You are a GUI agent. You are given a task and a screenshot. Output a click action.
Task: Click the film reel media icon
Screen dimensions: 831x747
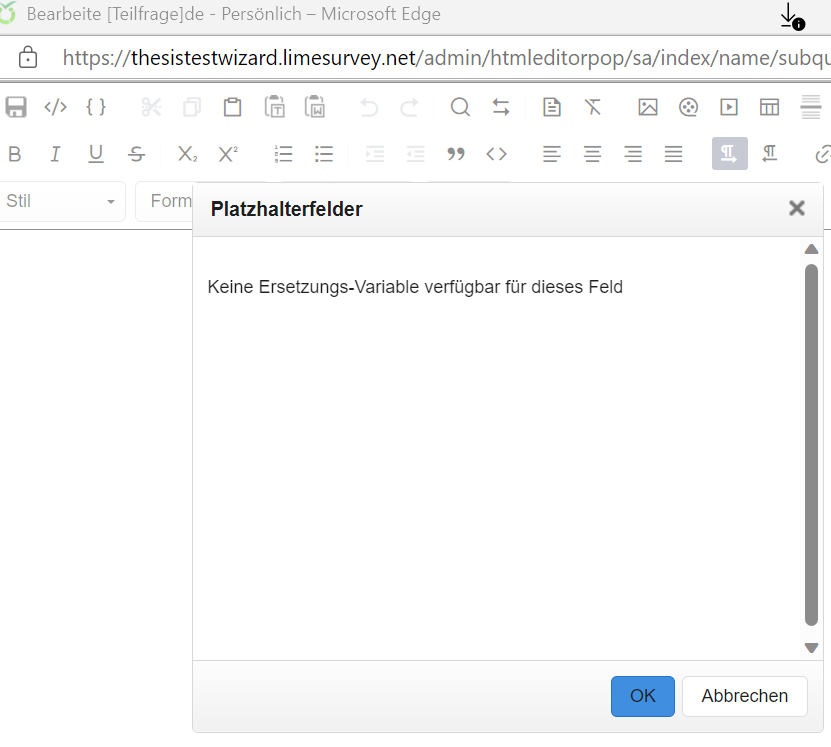(x=688, y=108)
